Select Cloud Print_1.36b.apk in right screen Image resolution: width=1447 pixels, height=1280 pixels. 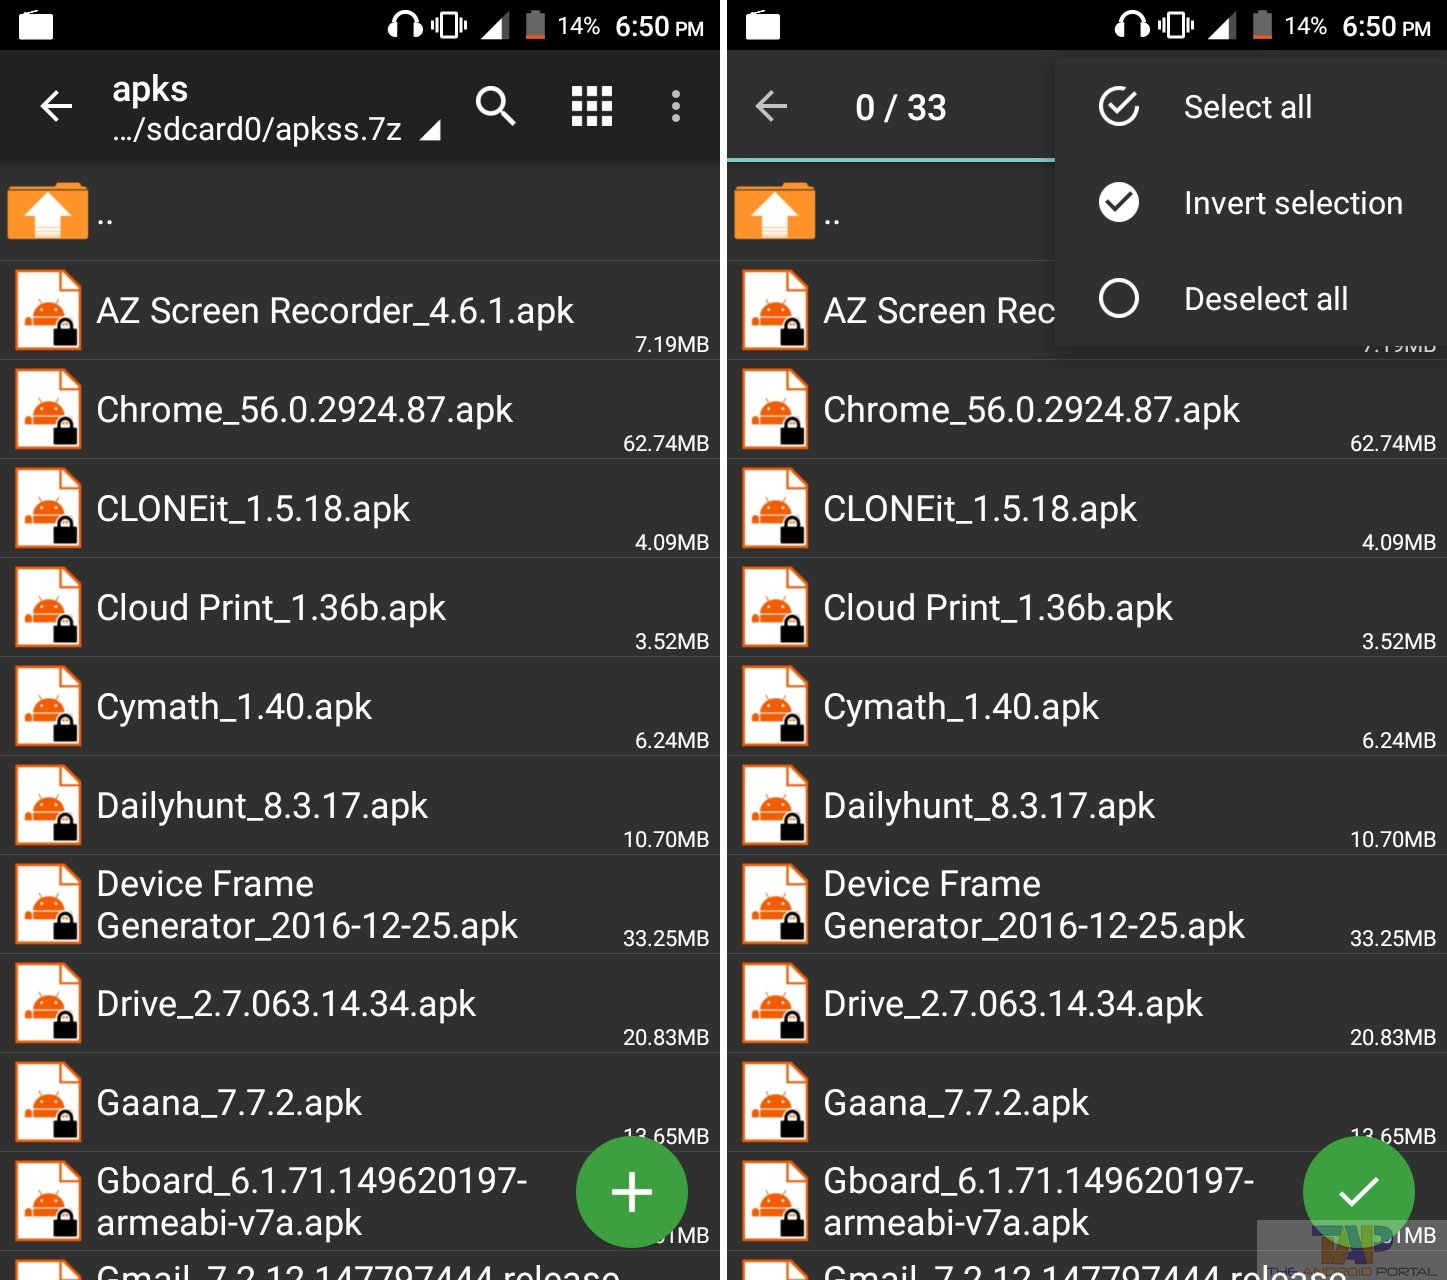(x=1087, y=607)
